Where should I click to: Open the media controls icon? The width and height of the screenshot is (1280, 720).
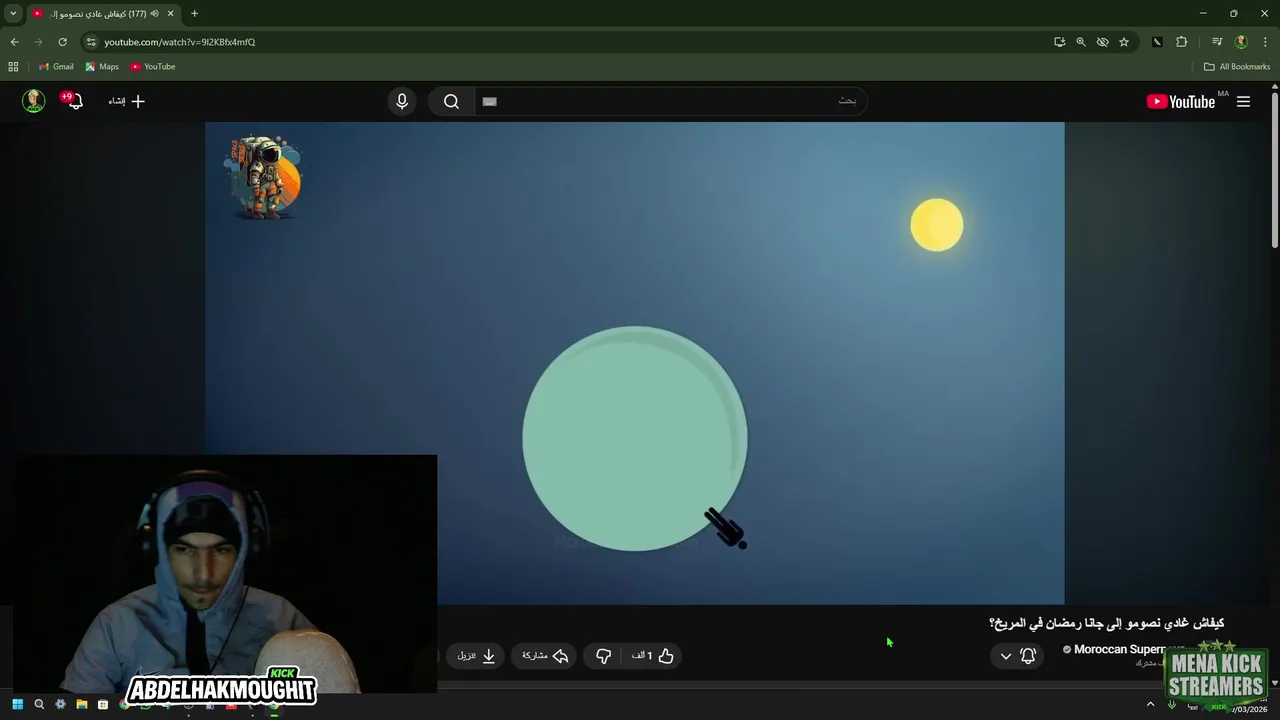1217,42
